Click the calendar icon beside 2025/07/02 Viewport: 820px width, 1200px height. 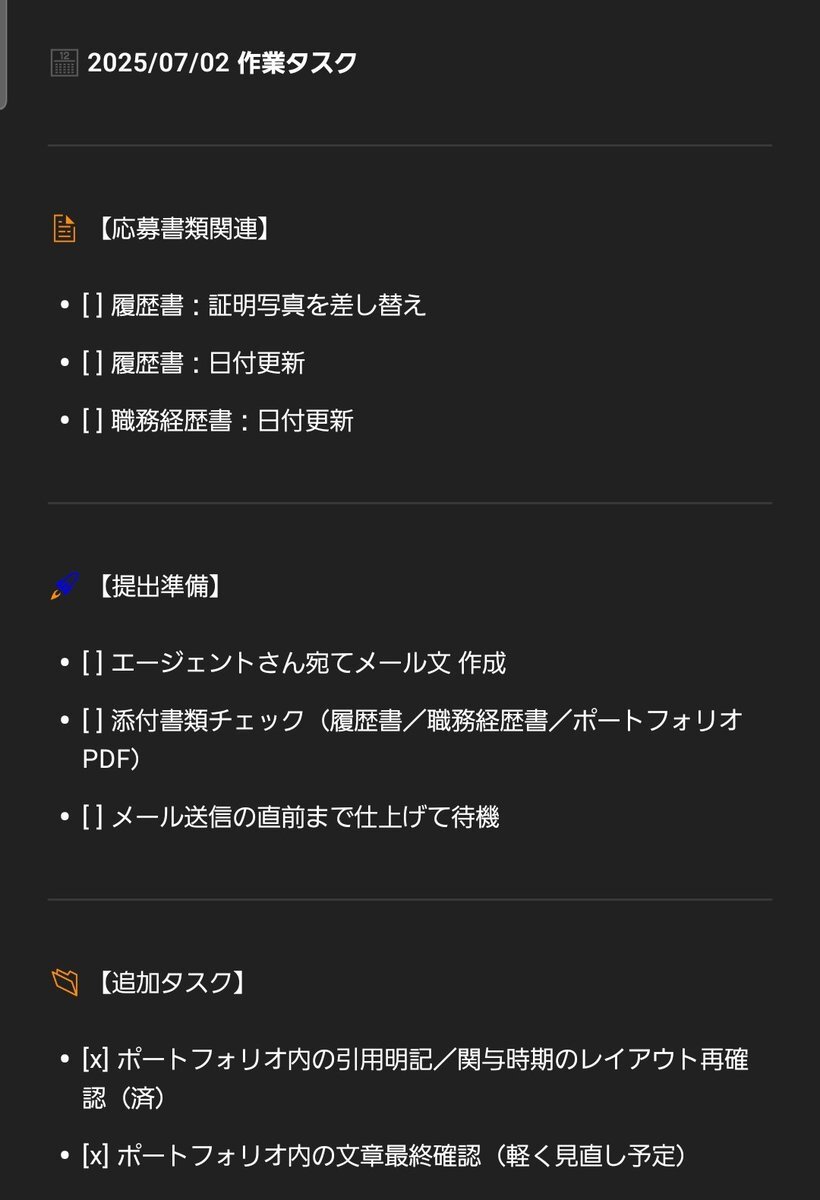click(x=64, y=63)
